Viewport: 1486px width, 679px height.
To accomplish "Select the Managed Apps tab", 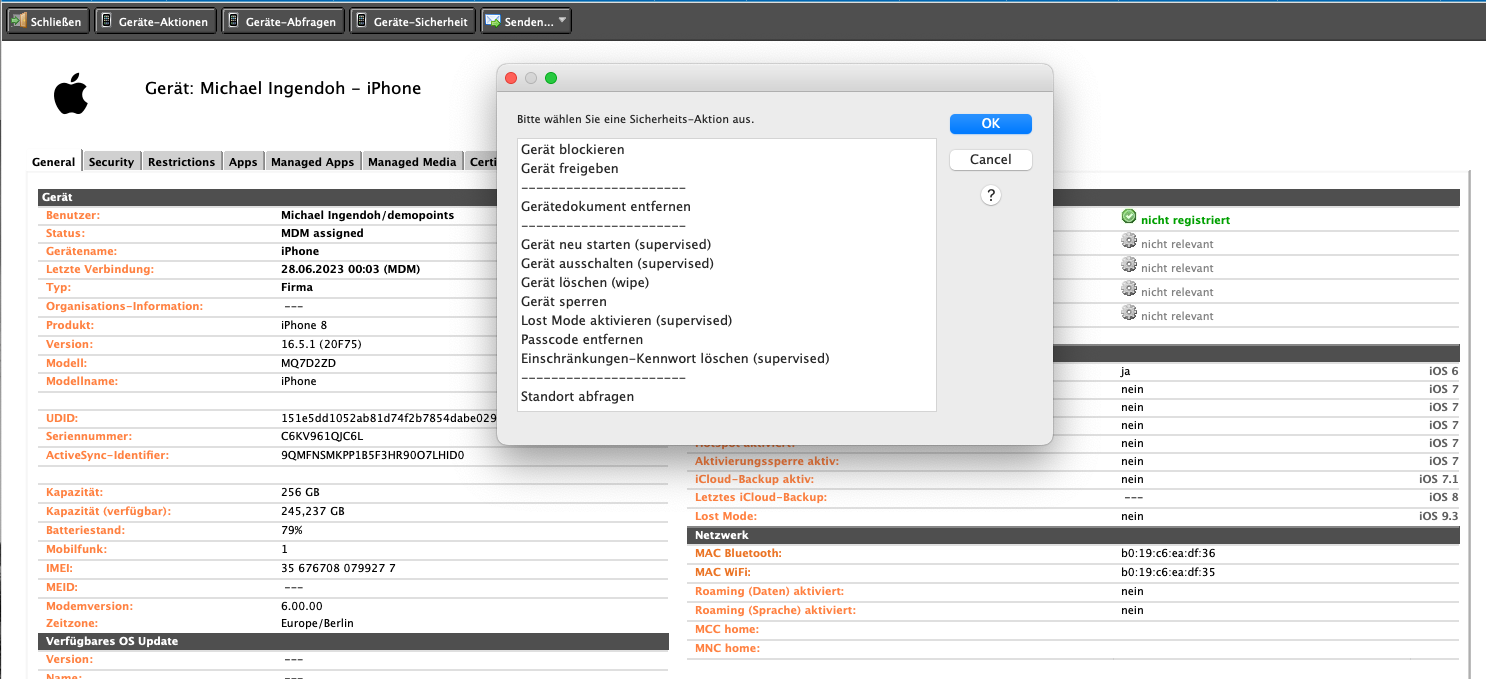I will coord(313,162).
